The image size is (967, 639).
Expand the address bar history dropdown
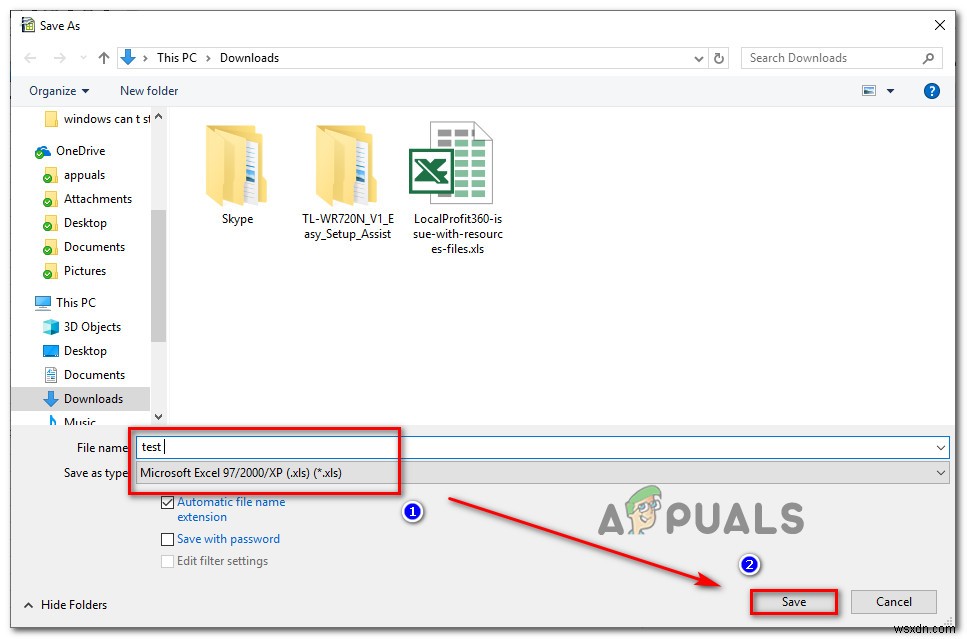[698, 59]
